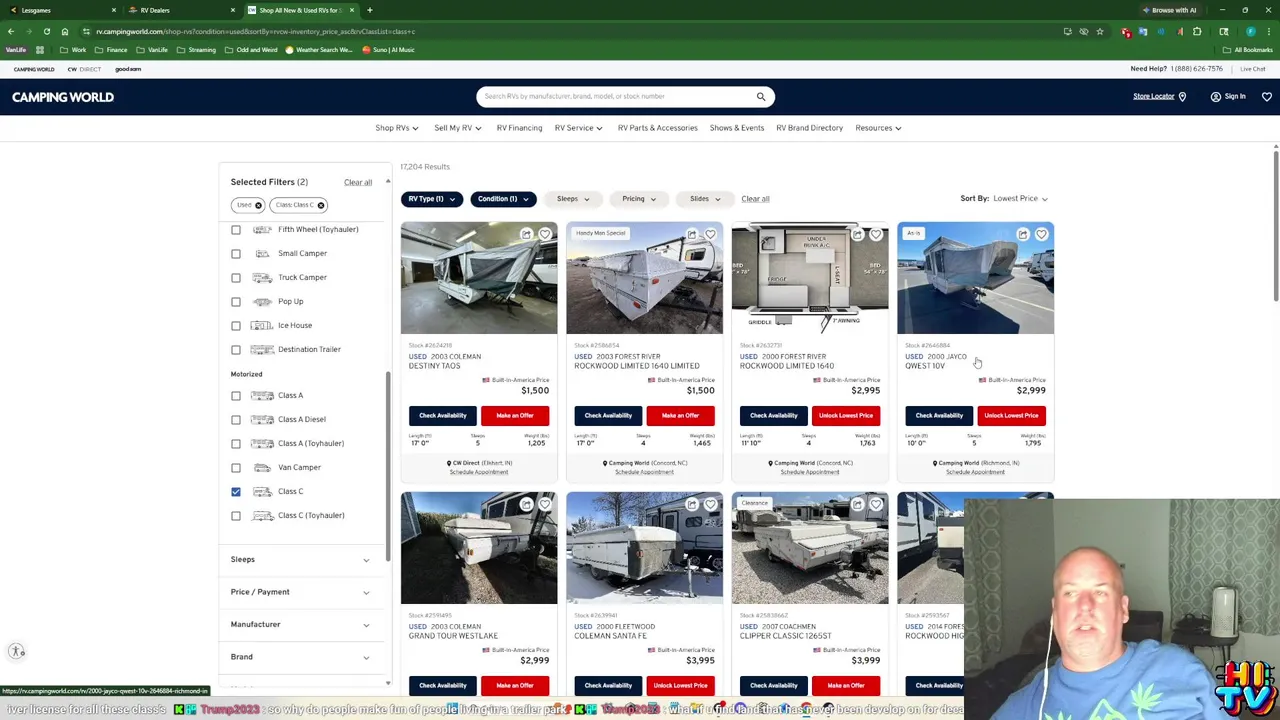Open a new browser tab
1280x720 pixels.
click(x=369, y=10)
